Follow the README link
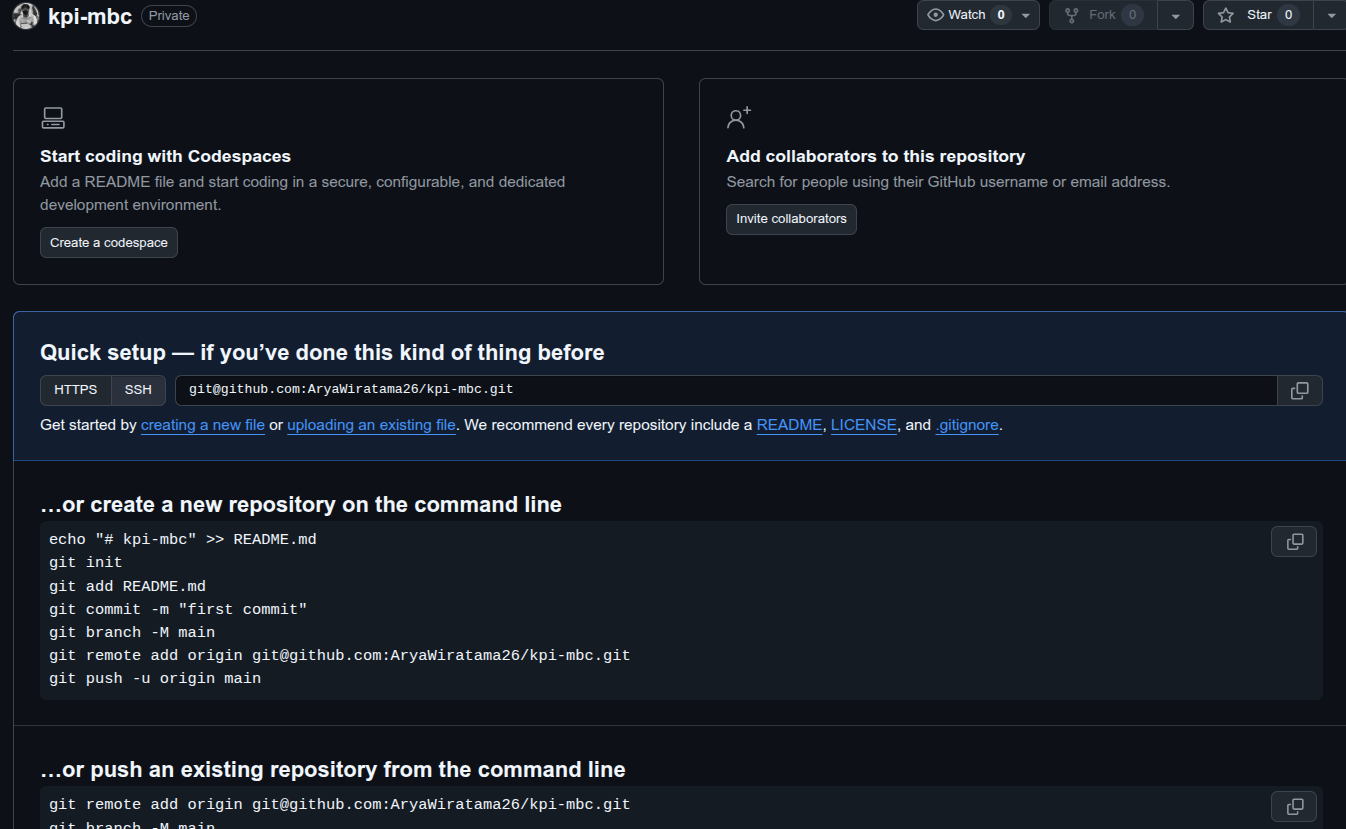Image resolution: width=1346 pixels, height=829 pixels. click(x=790, y=425)
